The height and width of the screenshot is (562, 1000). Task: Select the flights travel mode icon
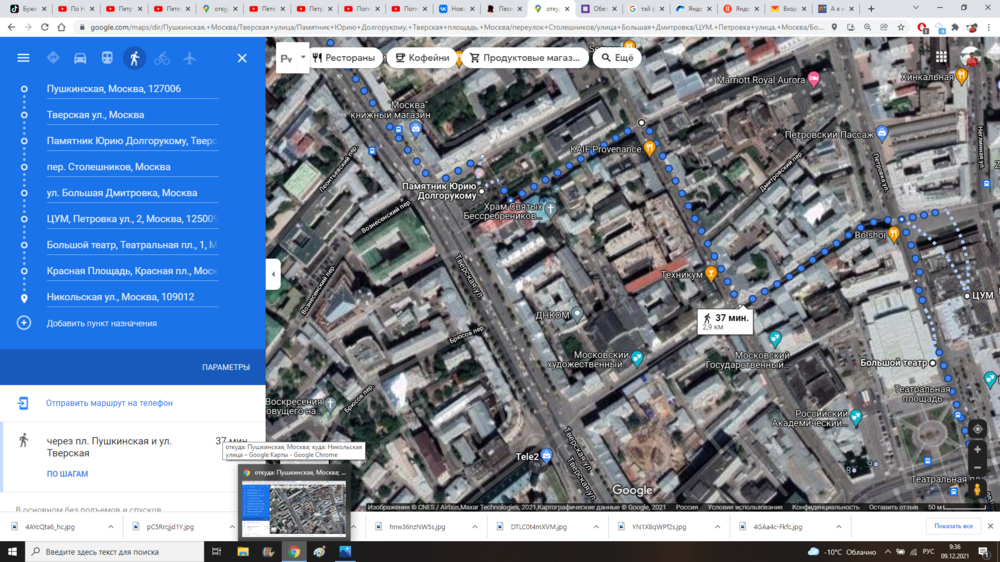tap(189, 58)
